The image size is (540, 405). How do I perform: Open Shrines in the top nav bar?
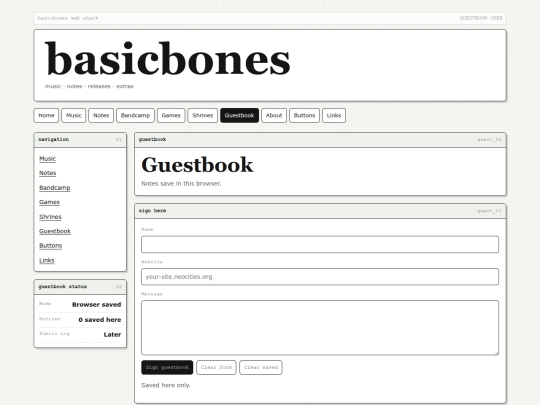coord(202,115)
